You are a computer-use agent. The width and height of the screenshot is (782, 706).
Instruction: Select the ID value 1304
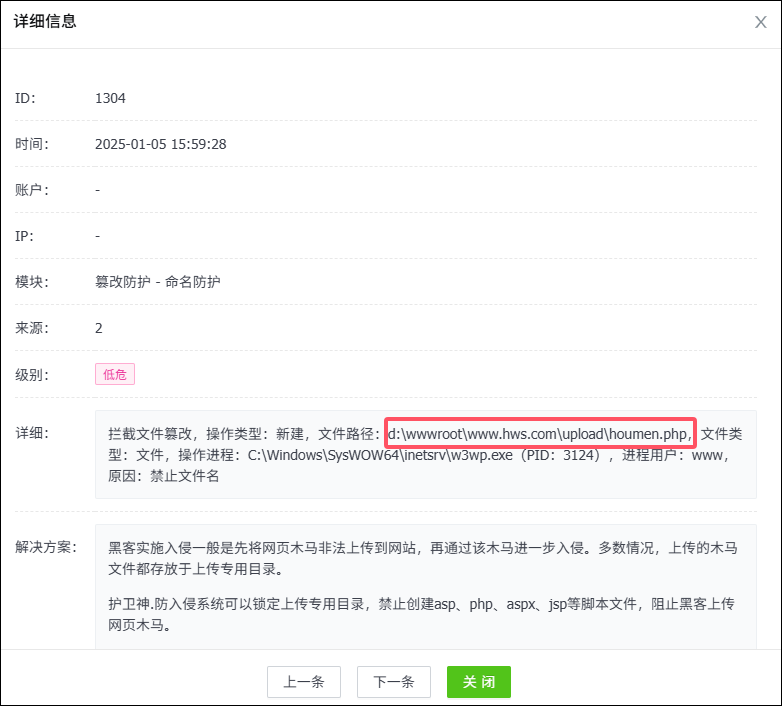pyautogui.click(x=110, y=98)
